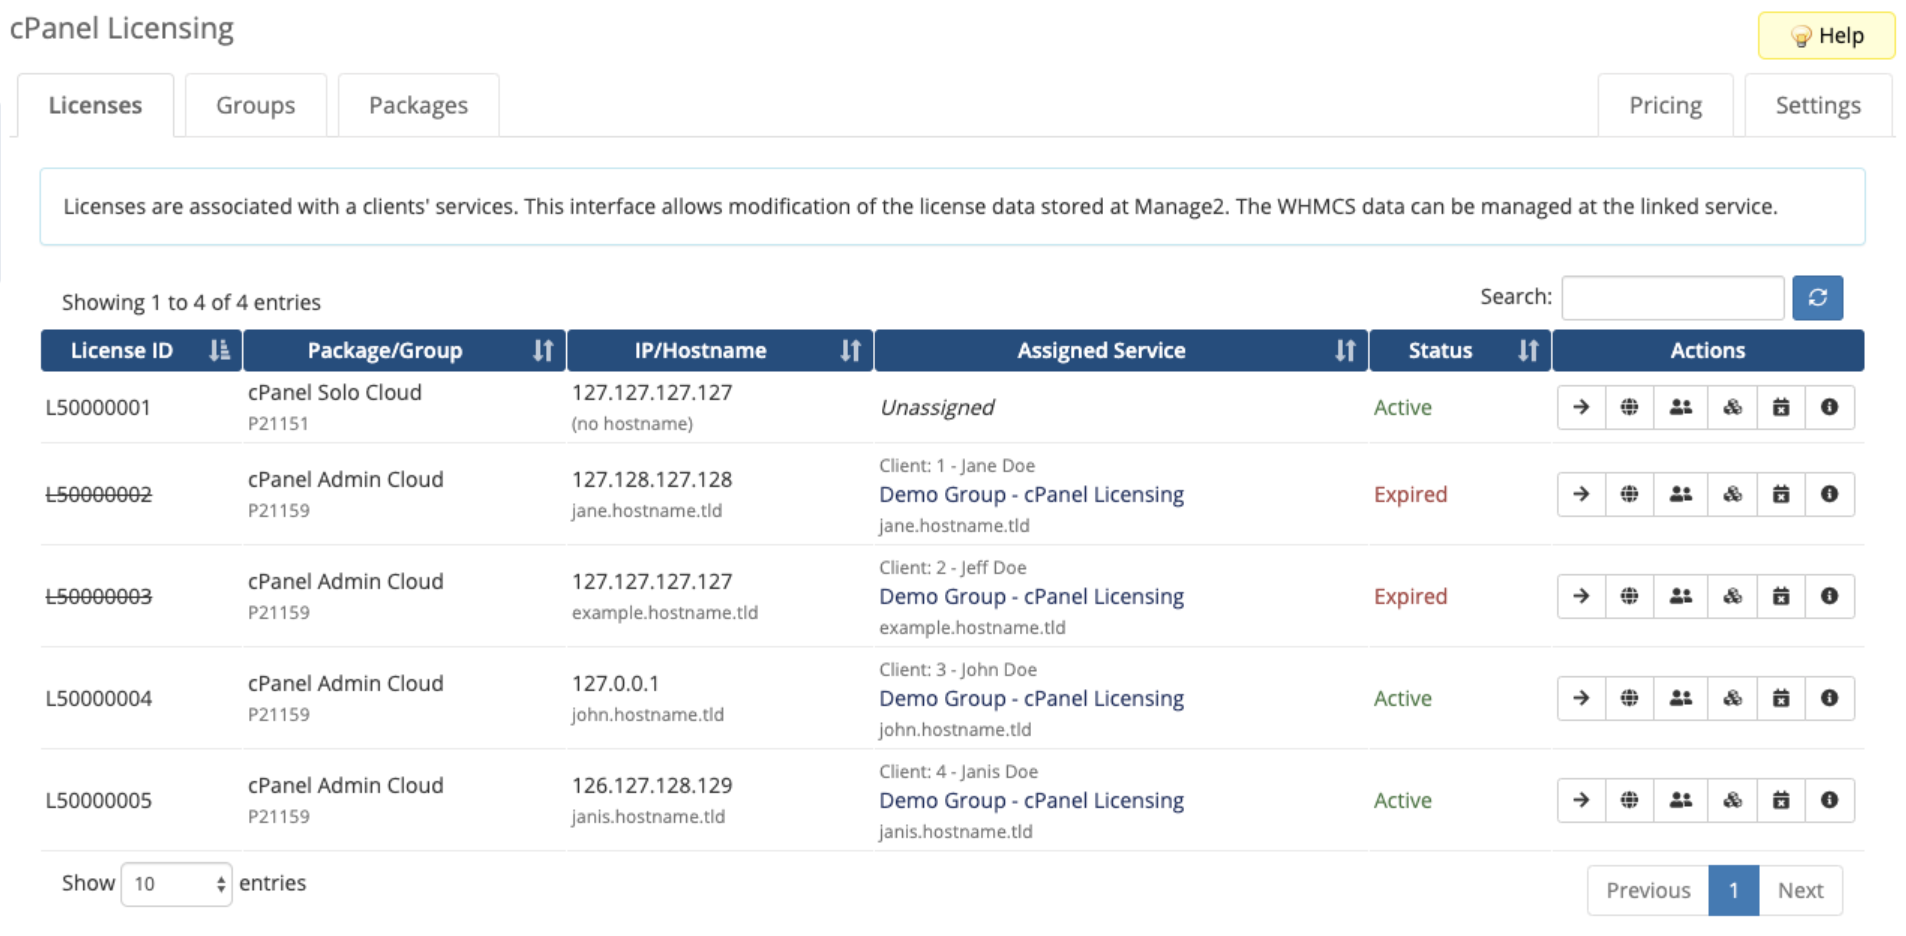Click the globe action for license L50000003
The width and height of the screenshot is (1906, 936).
[1630, 596]
